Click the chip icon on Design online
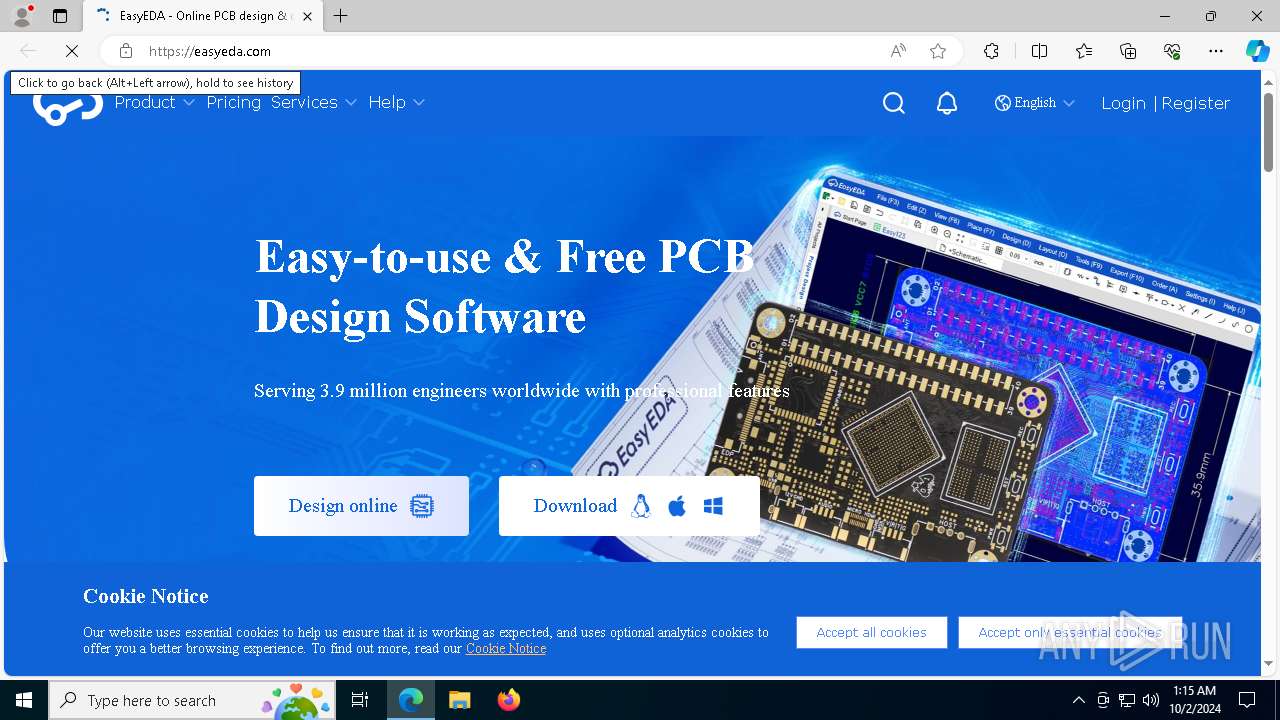1280x720 pixels. click(x=422, y=506)
